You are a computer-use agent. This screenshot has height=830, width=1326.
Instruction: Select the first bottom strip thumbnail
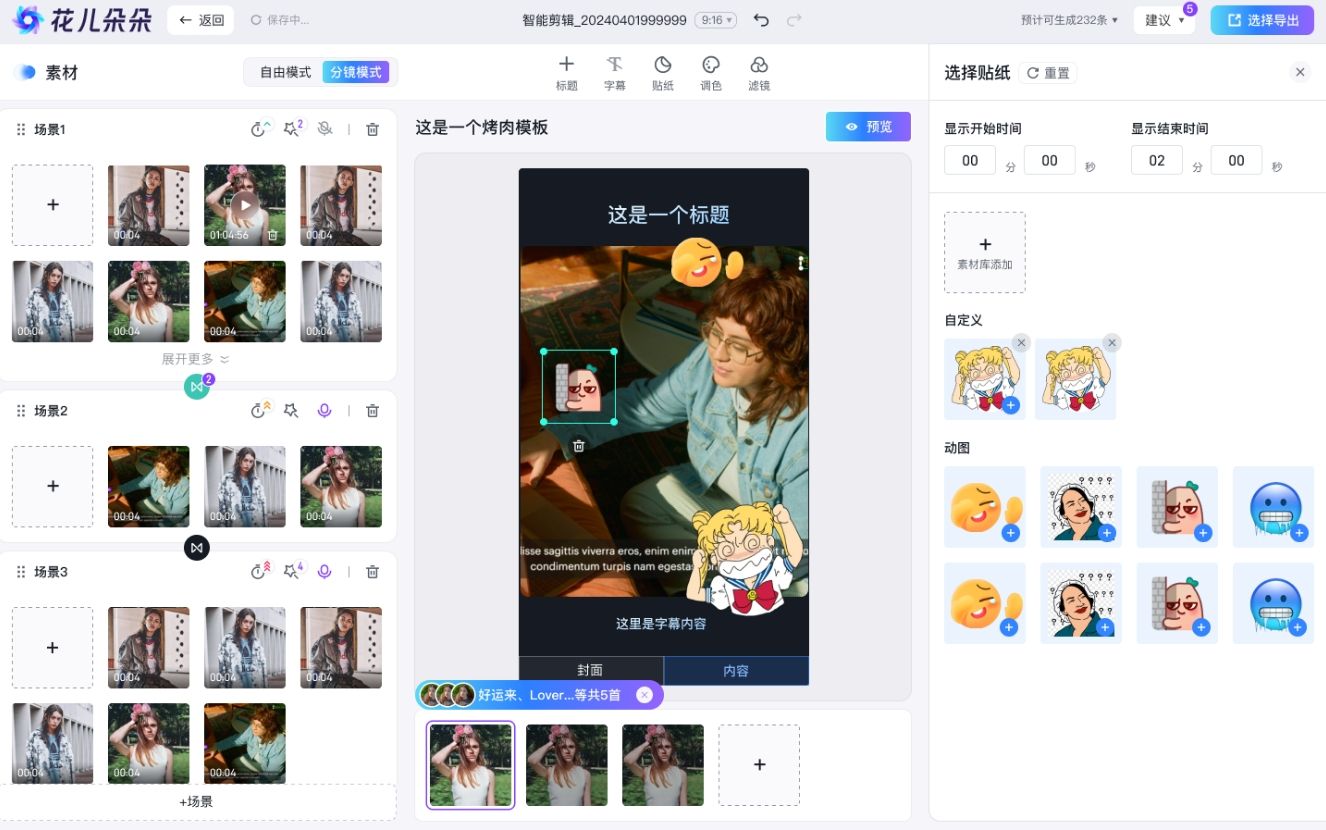click(x=470, y=765)
